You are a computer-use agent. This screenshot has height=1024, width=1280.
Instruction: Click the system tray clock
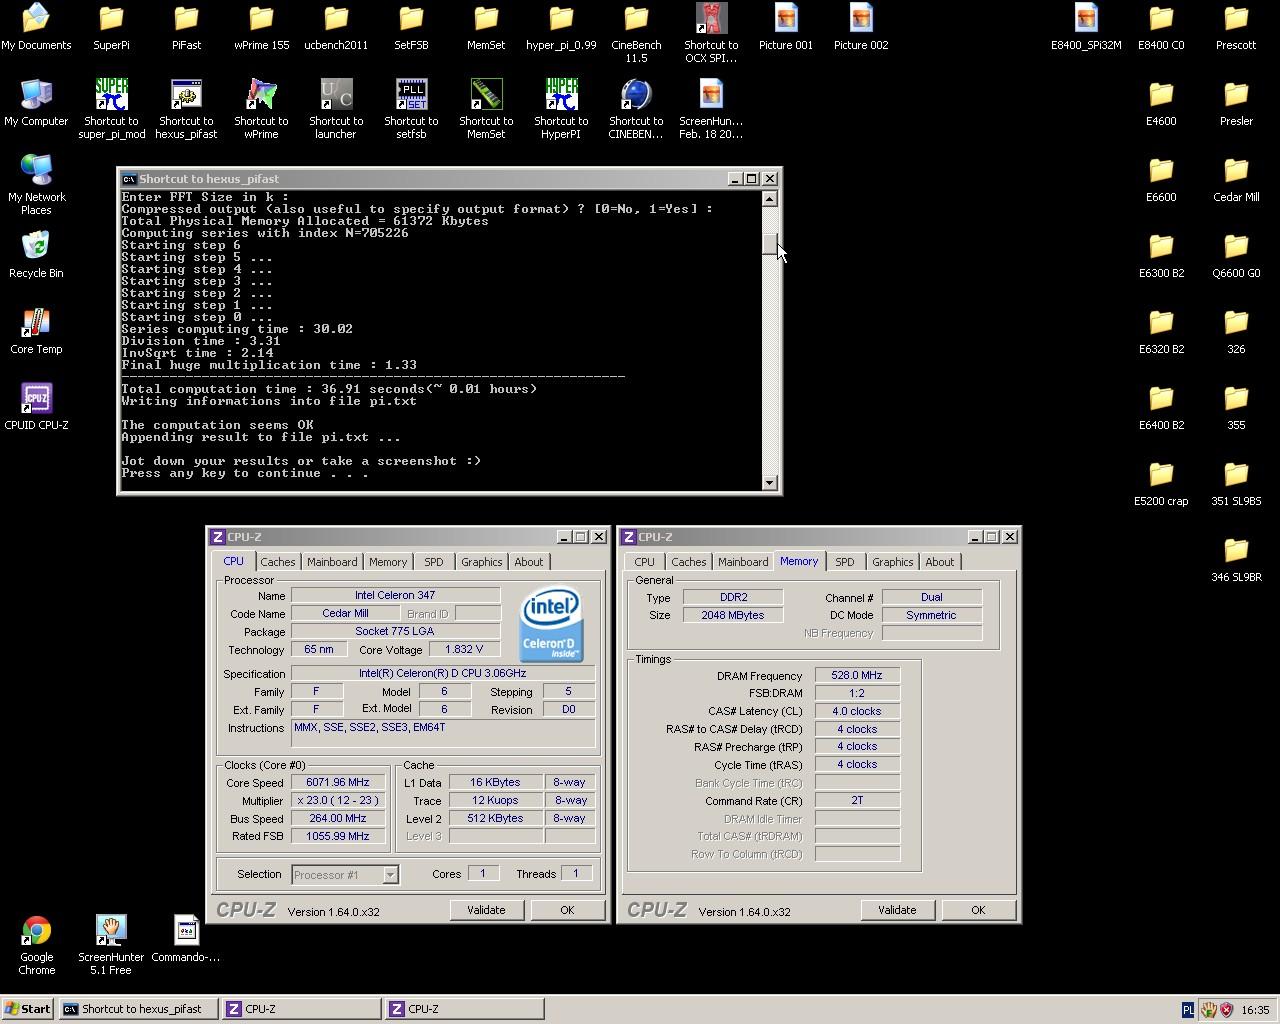(1255, 1010)
